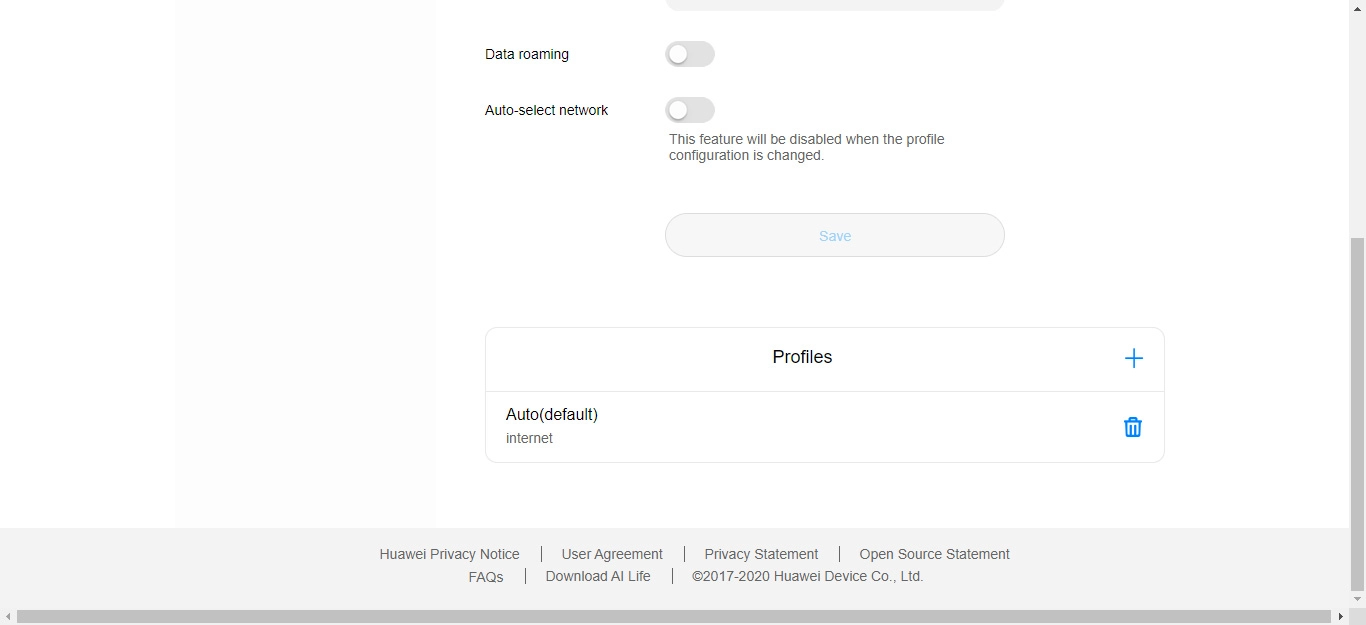Click the vertical scrollbar down arrow
This screenshot has height=625, width=1366.
(1357, 599)
